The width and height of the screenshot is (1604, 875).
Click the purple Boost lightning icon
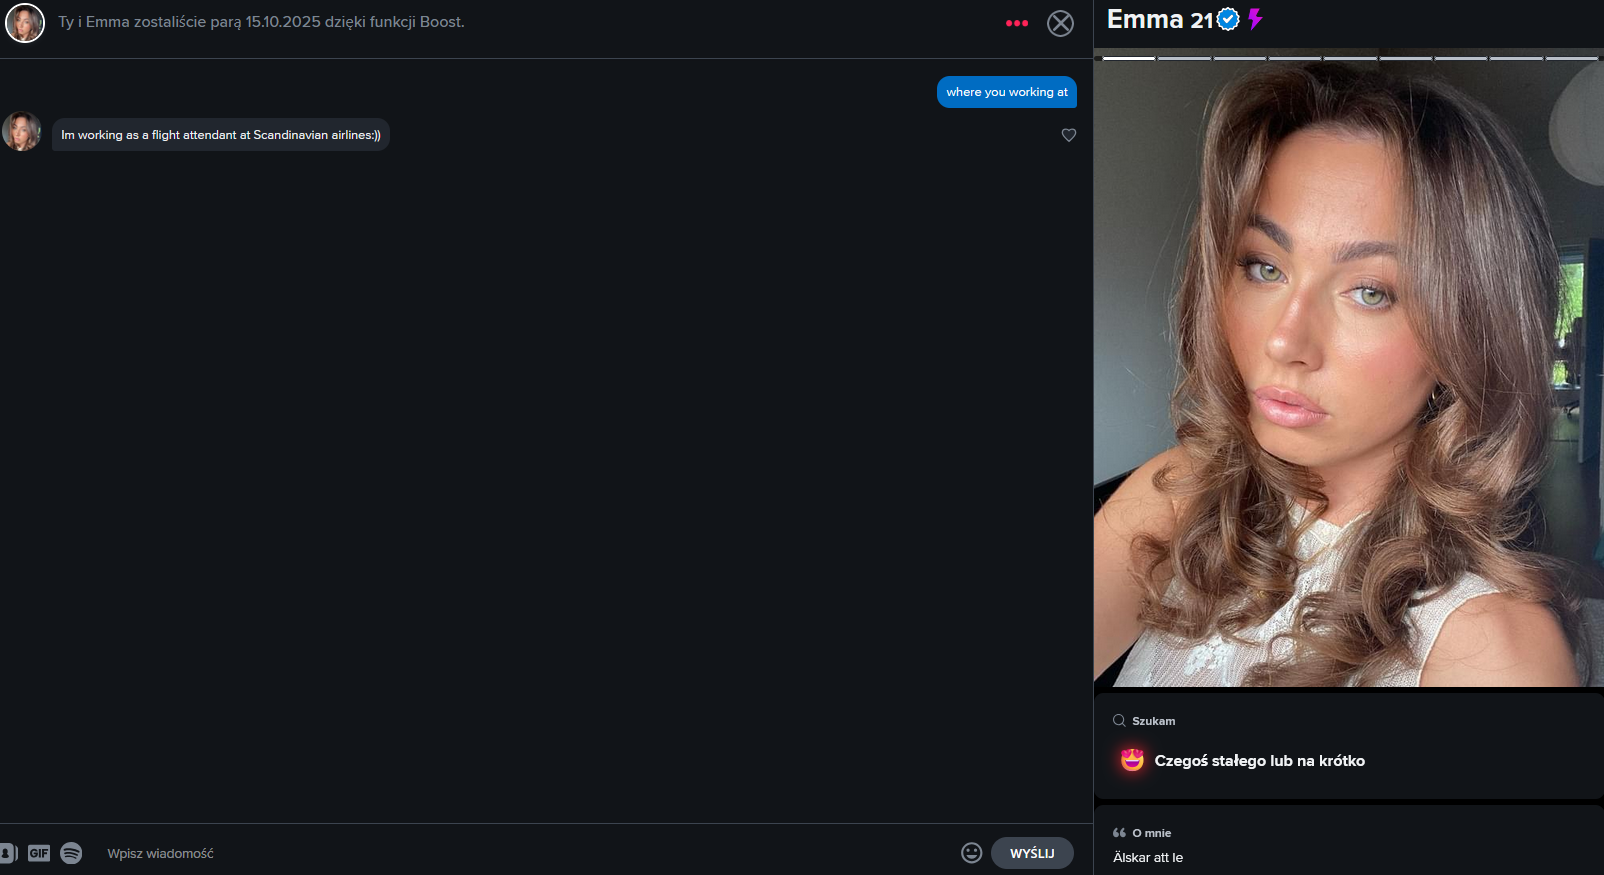click(1255, 19)
